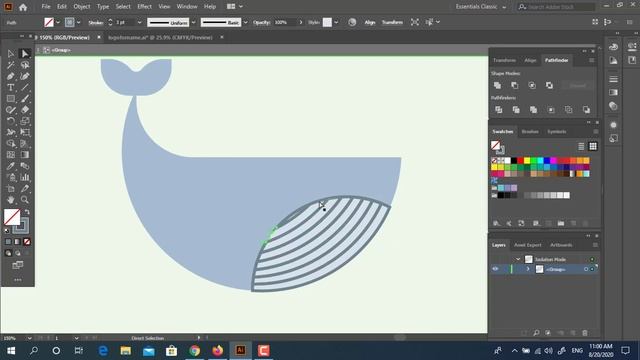Swap fill and stroke colors
This screenshot has width=640, height=360.
(27, 212)
